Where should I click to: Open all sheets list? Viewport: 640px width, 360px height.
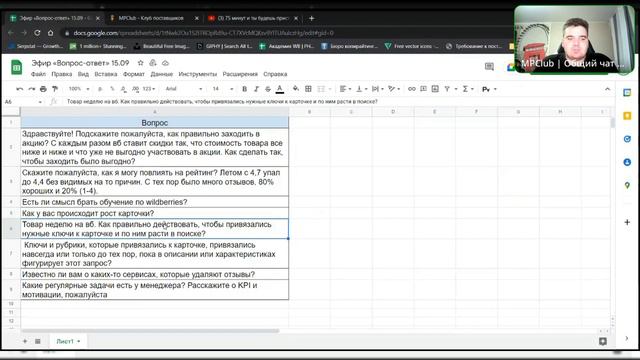38,341
